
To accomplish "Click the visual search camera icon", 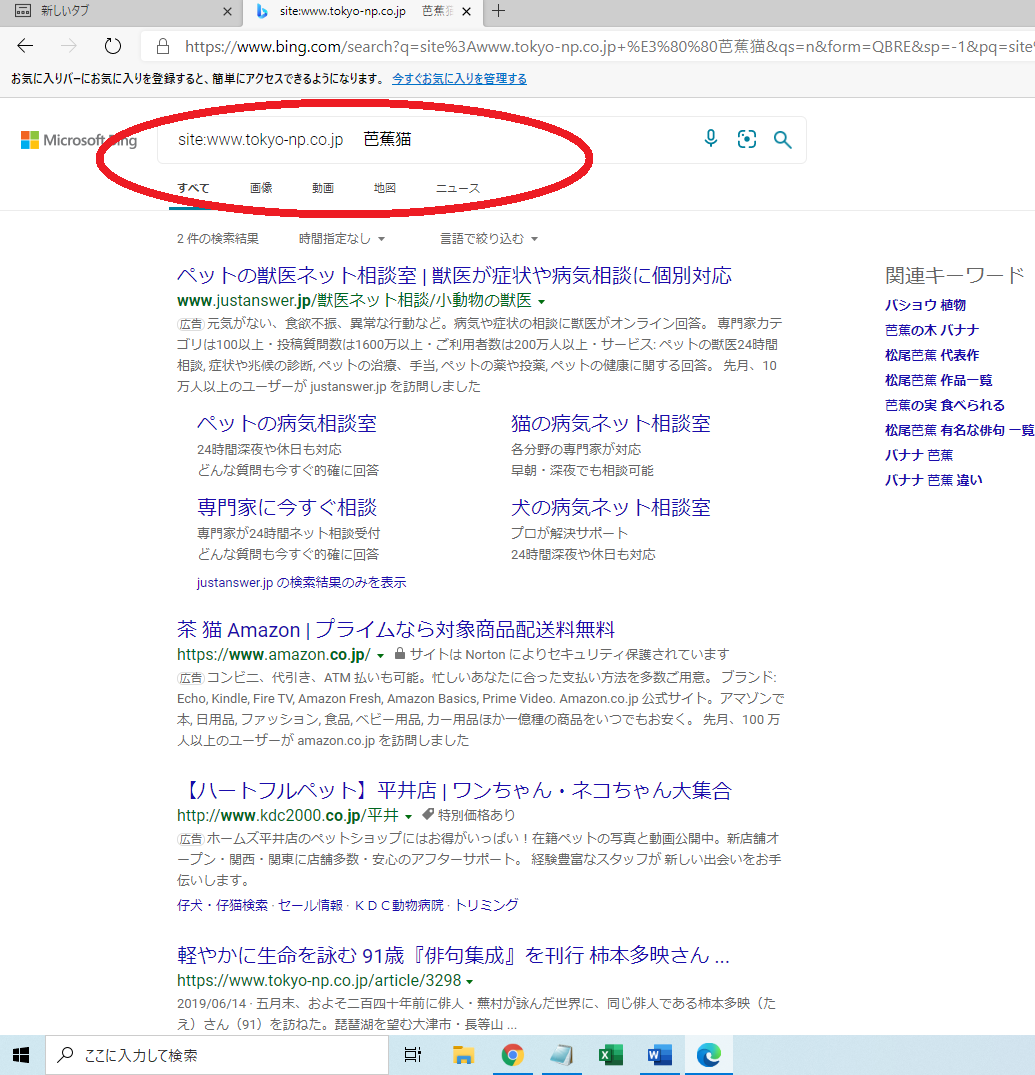I will 746,139.
